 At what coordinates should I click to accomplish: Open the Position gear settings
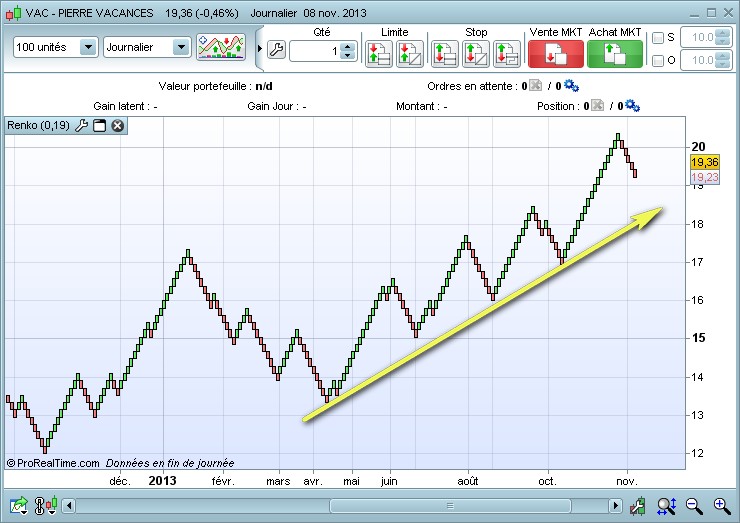[x=632, y=105]
